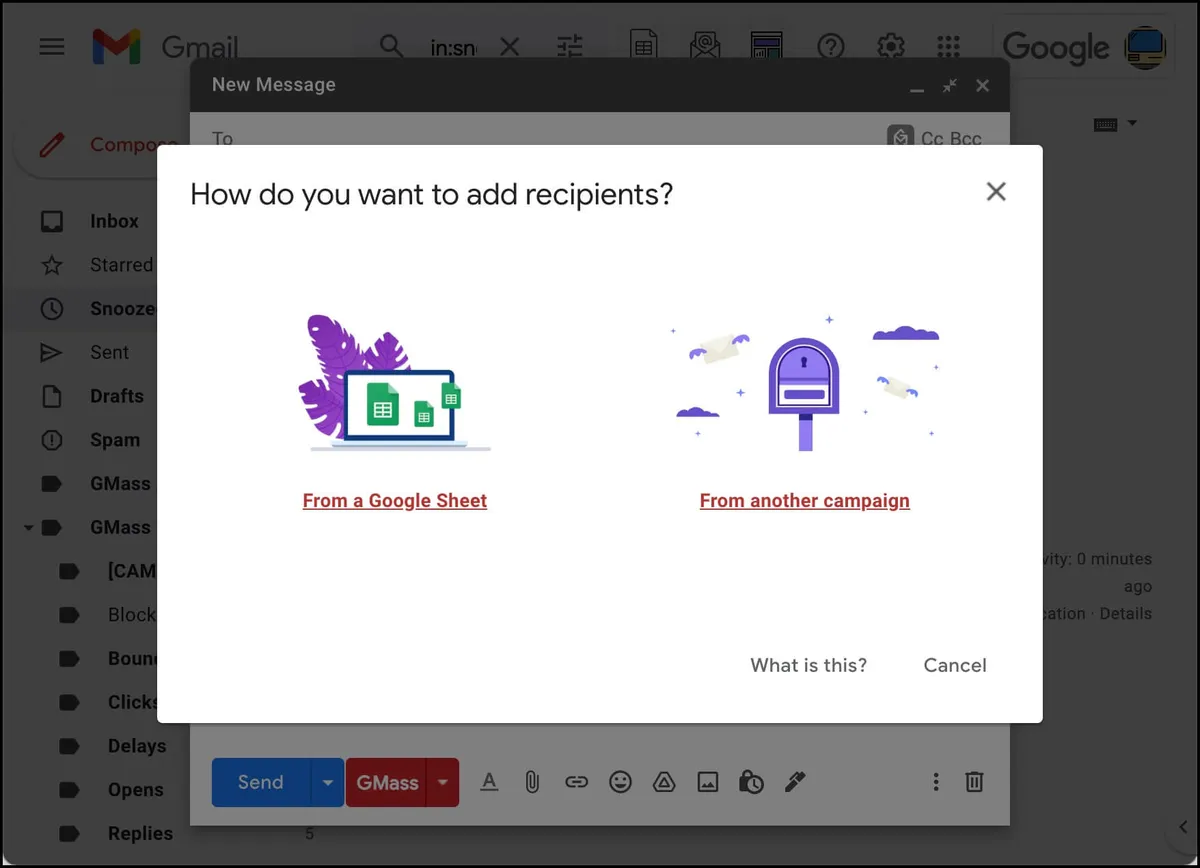Viewport: 1200px width, 868px height.
Task: Open Gmail settings gear icon
Action: pos(890,46)
